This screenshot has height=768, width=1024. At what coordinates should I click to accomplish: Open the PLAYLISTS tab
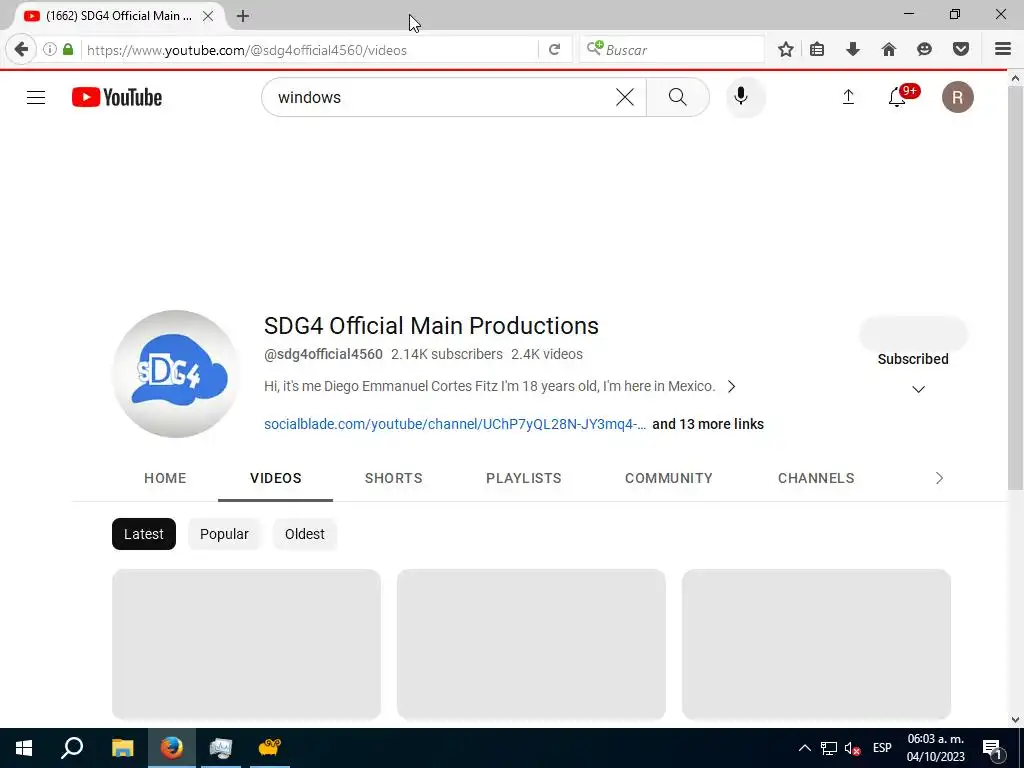pyautogui.click(x=524, y=478)
